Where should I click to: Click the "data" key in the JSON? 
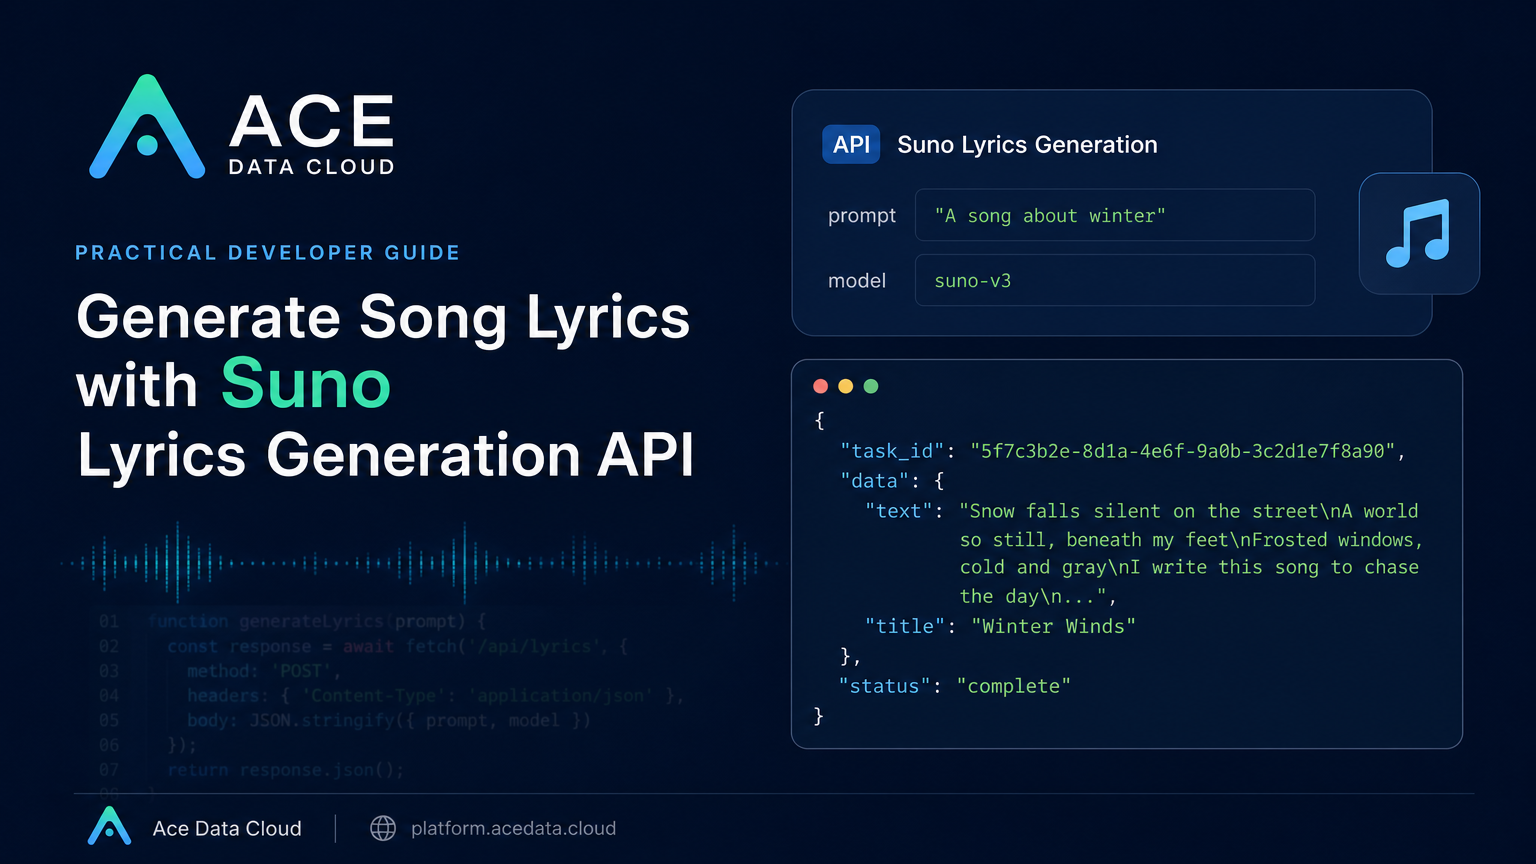(x=874, y=481)
